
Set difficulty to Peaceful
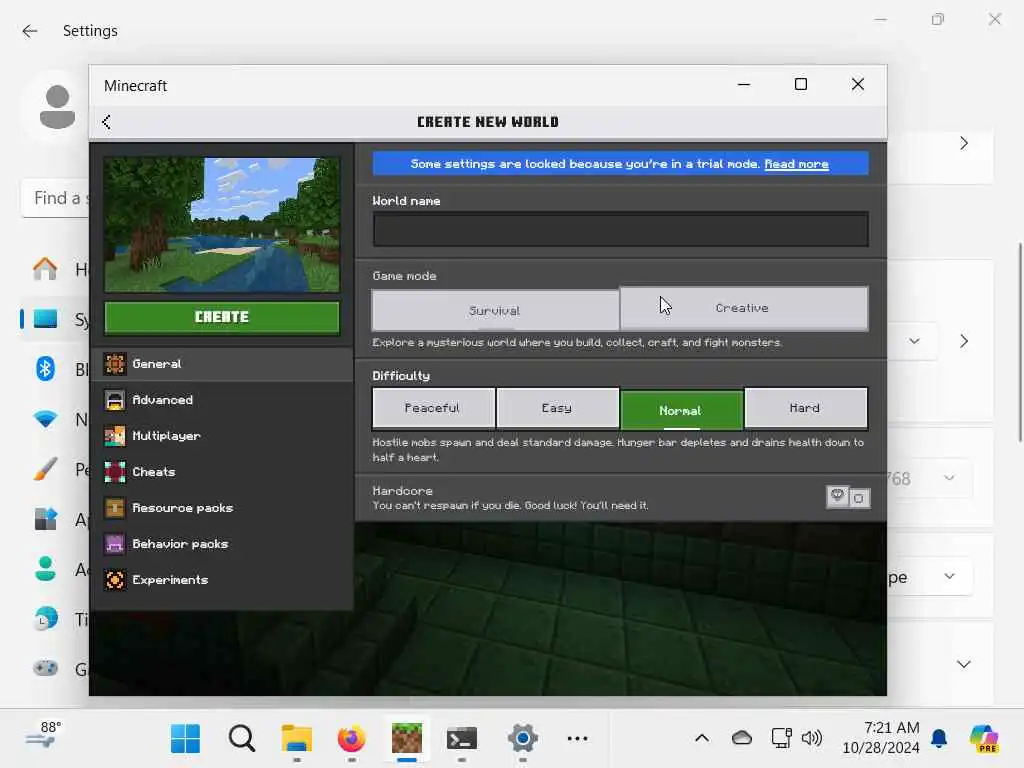coord(433,408)
